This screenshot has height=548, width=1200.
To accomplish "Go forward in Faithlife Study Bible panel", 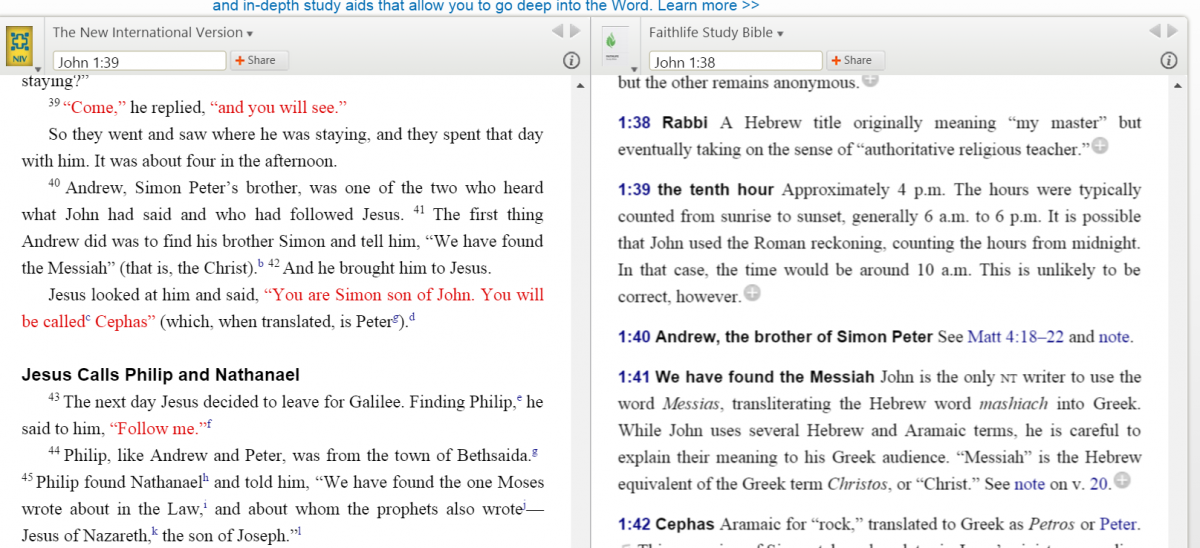I will click(x=1174, y=32).
